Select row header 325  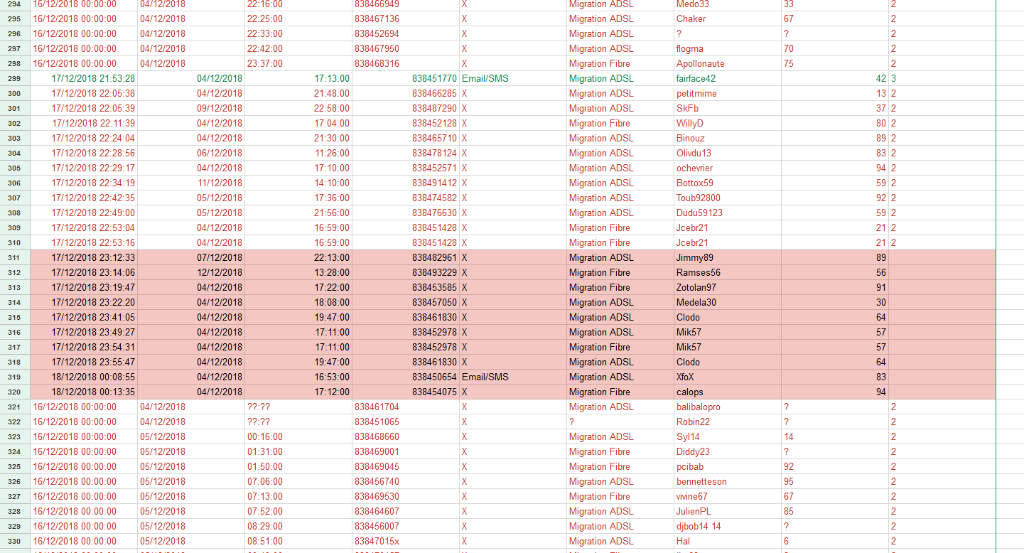[x=14, y=467]
